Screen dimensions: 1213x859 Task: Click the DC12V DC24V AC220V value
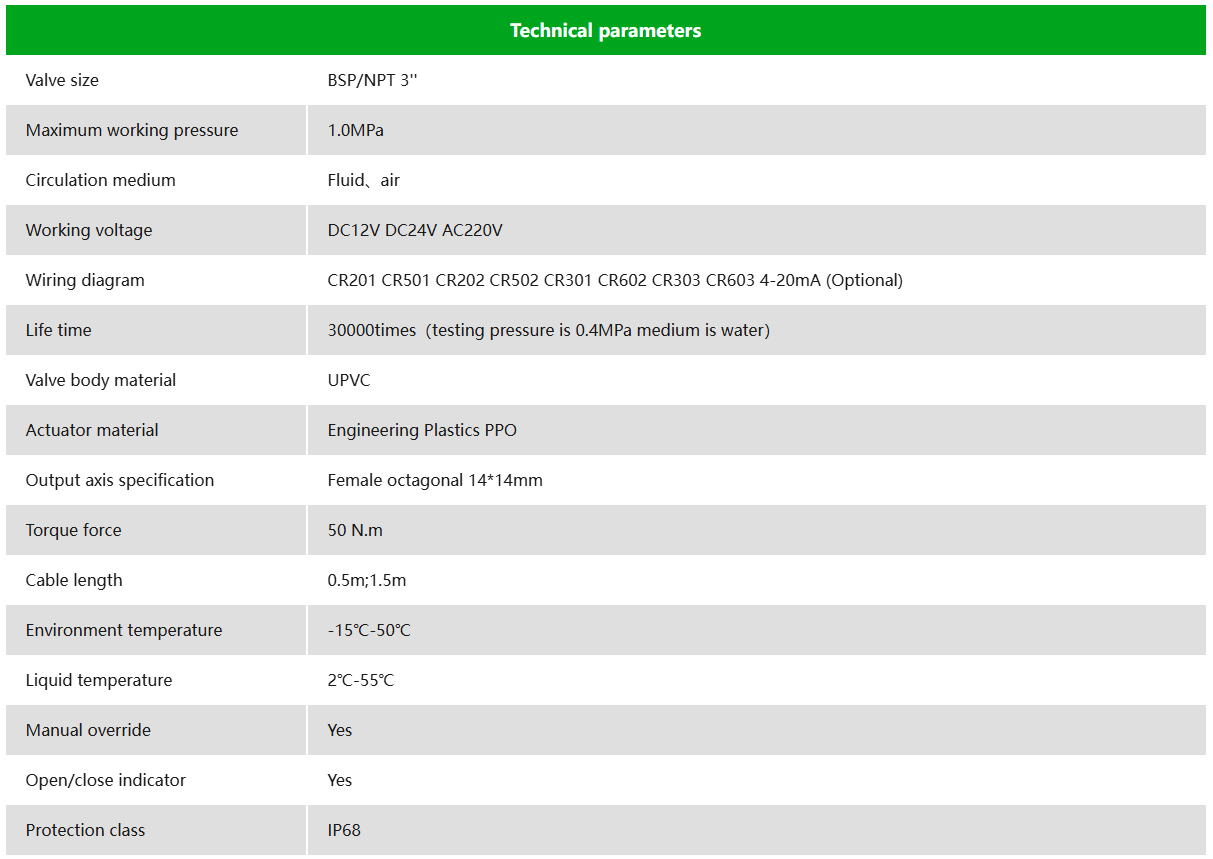click(415, 230)
